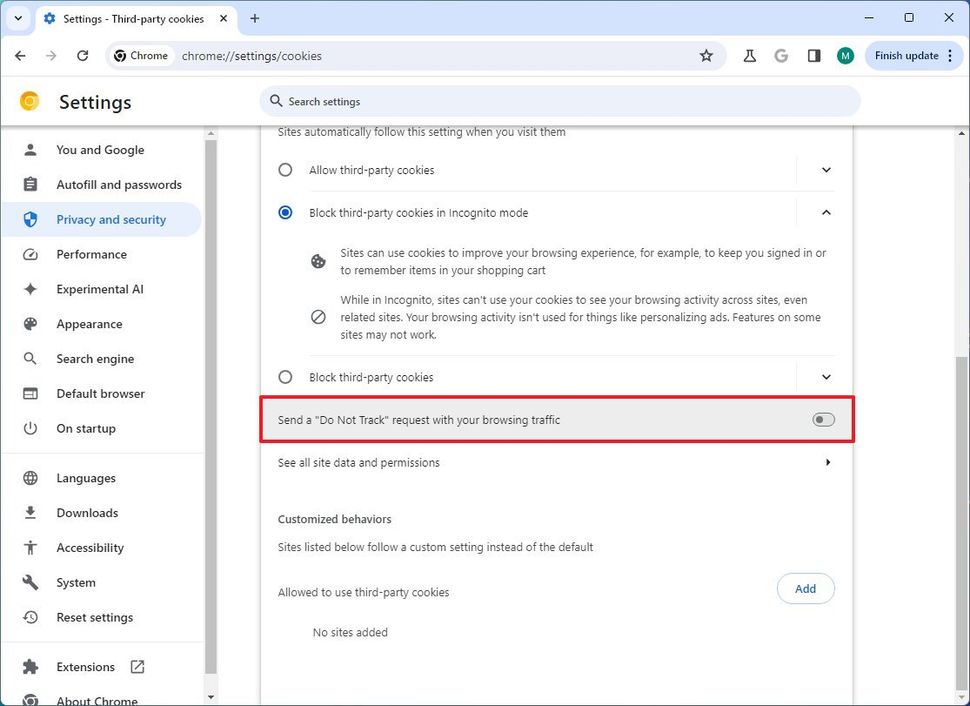
Task: Open the Chrome three-dot menu
Action: click(948, 56)
